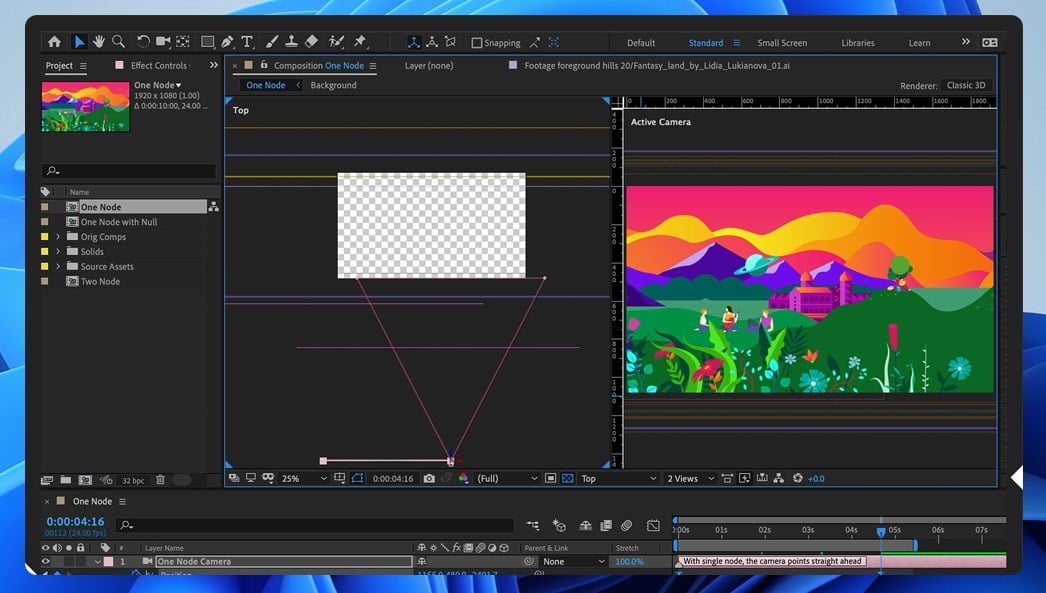Select the Hand tool
The width and height of the screenshot is (1046, 593).
(99, 42)
